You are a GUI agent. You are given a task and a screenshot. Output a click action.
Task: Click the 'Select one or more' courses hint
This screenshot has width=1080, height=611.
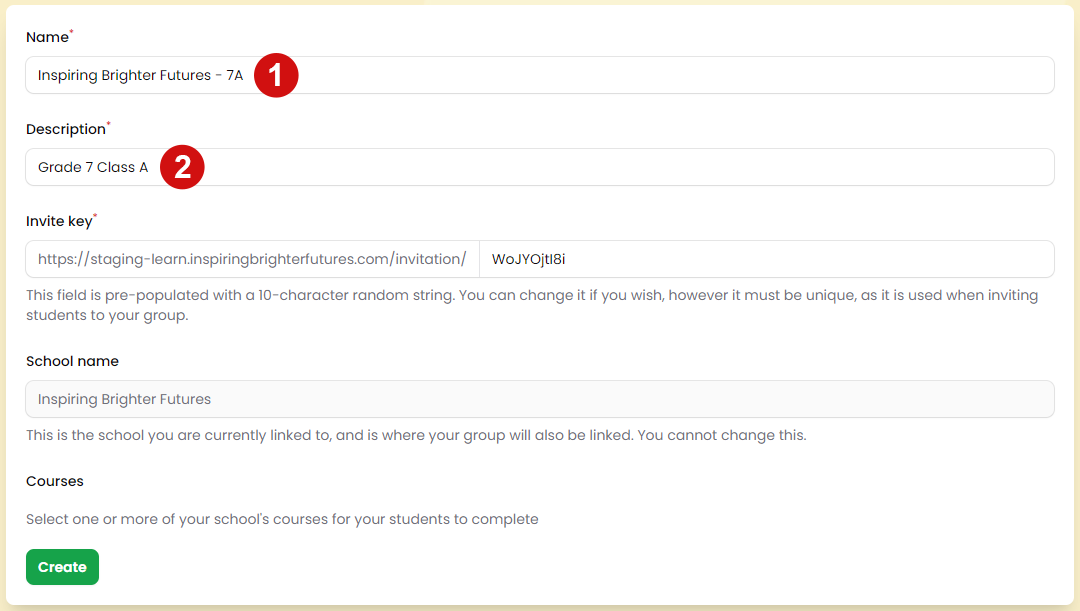coord(282,519)
